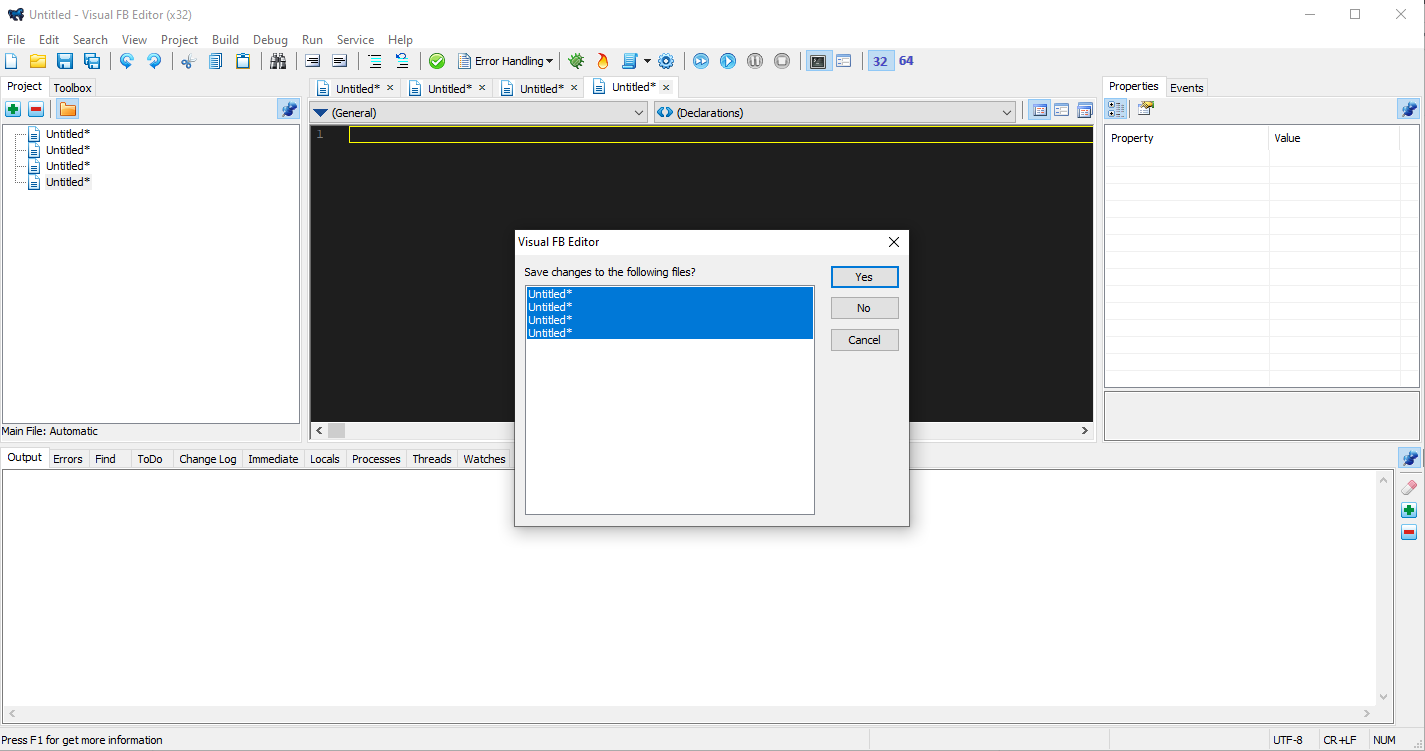Open the (General) dropdown

pyautogui.click(x=478, y=112)
